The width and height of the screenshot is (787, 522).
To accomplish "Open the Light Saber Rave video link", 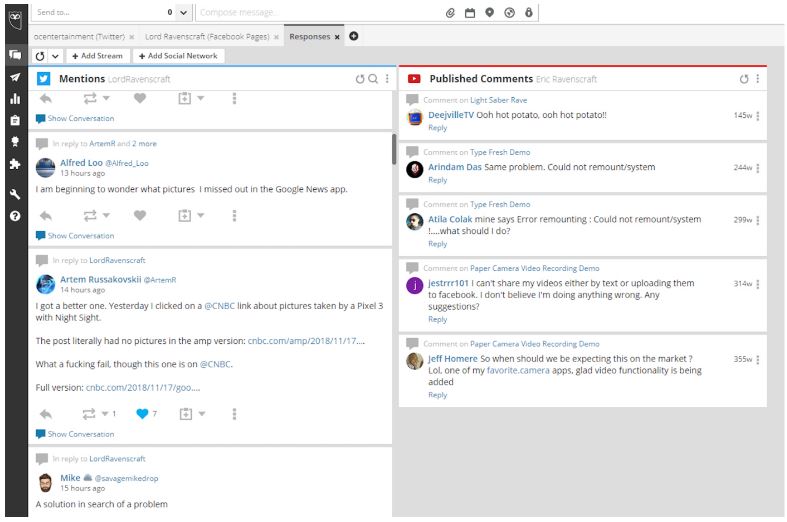I will coord(498,100).
